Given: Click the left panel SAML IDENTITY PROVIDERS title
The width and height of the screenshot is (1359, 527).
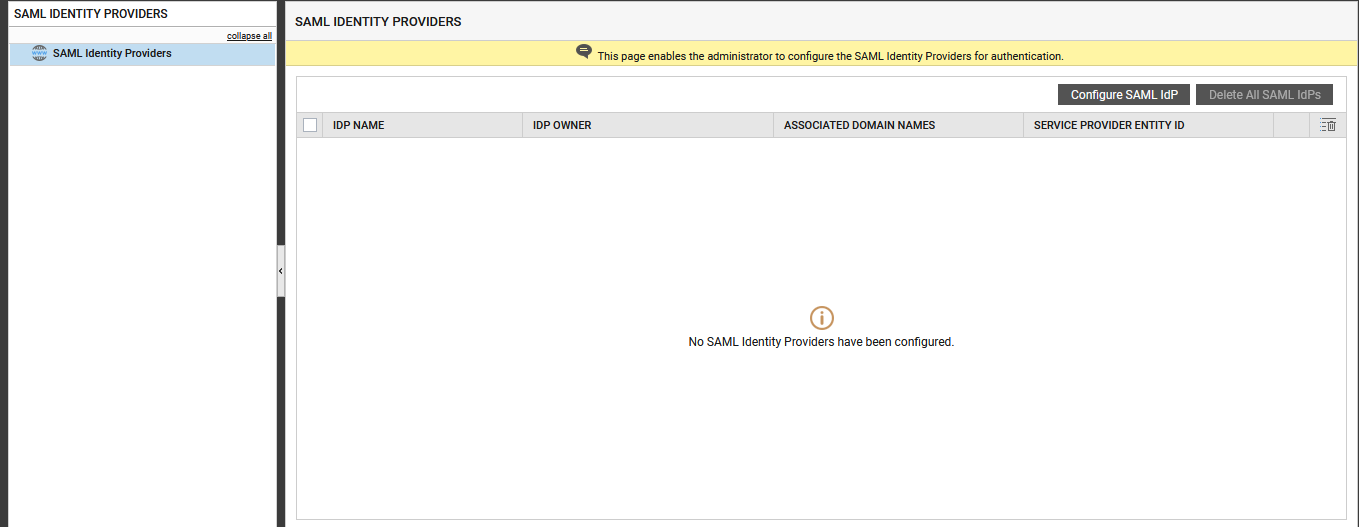Looking at the screenshot, I should pos(91,14).
